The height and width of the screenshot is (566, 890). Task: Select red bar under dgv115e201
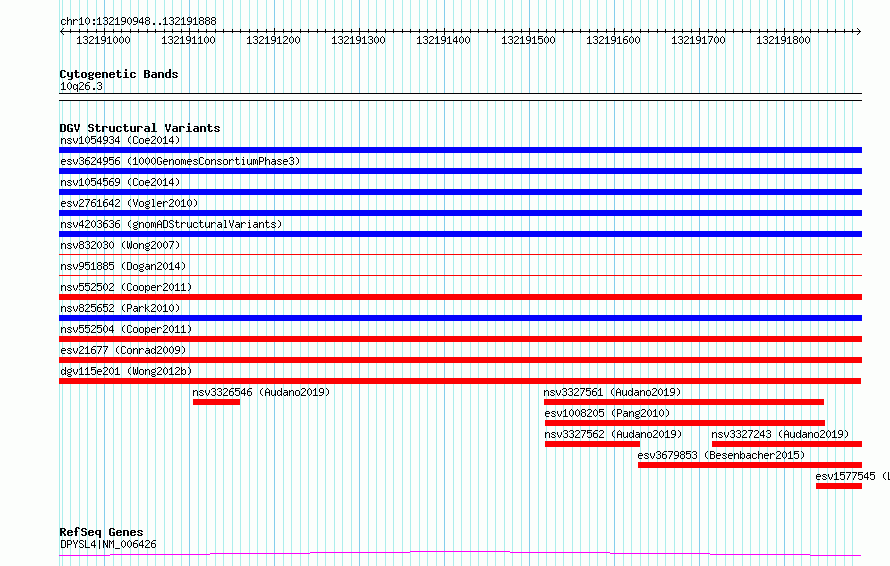click(x=460, y=381)
